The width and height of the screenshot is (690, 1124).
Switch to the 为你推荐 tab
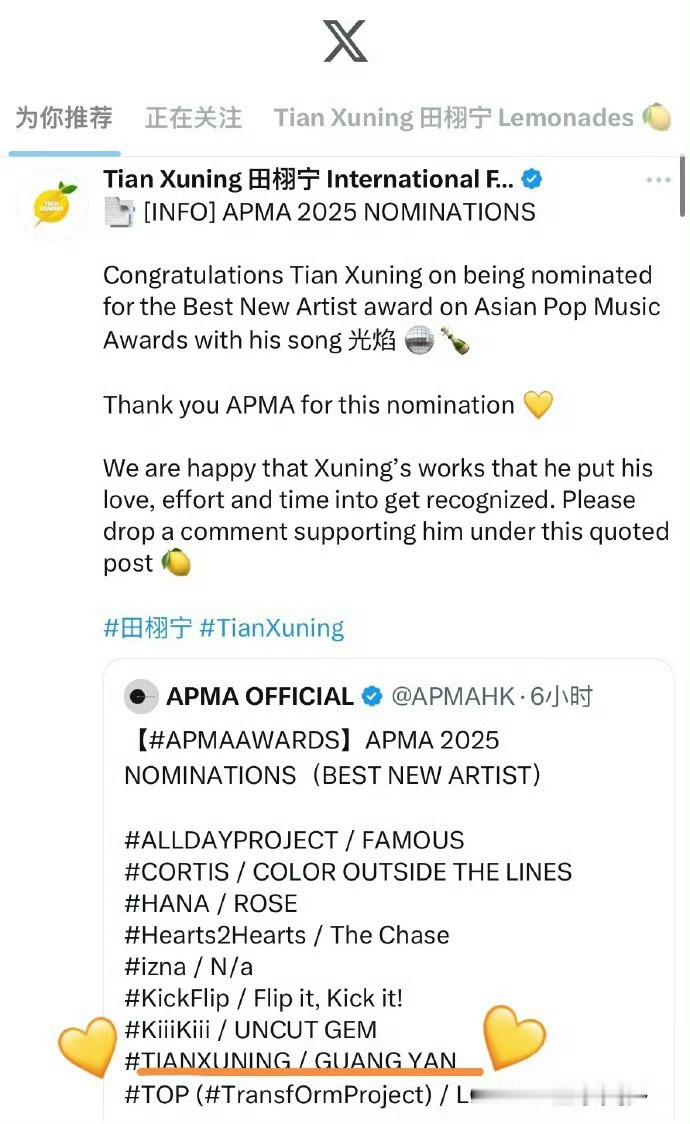click(64, 118)
